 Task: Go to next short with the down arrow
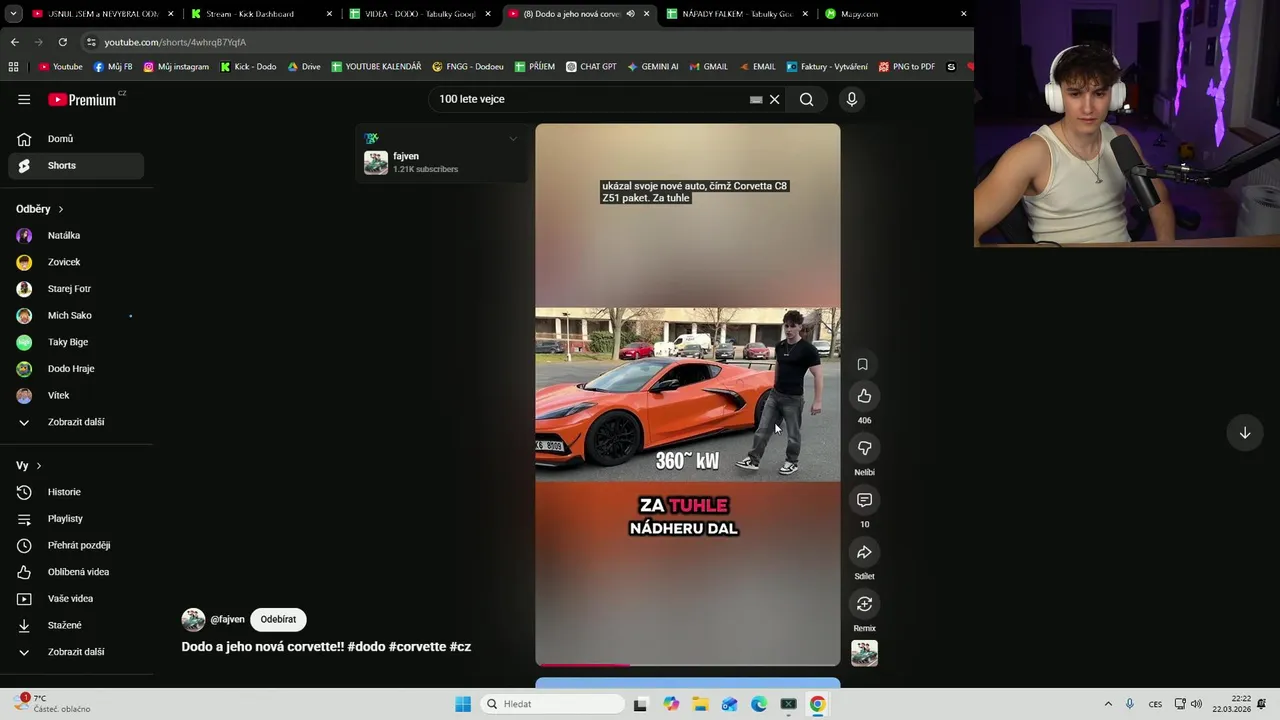[x=1245, y=433]
